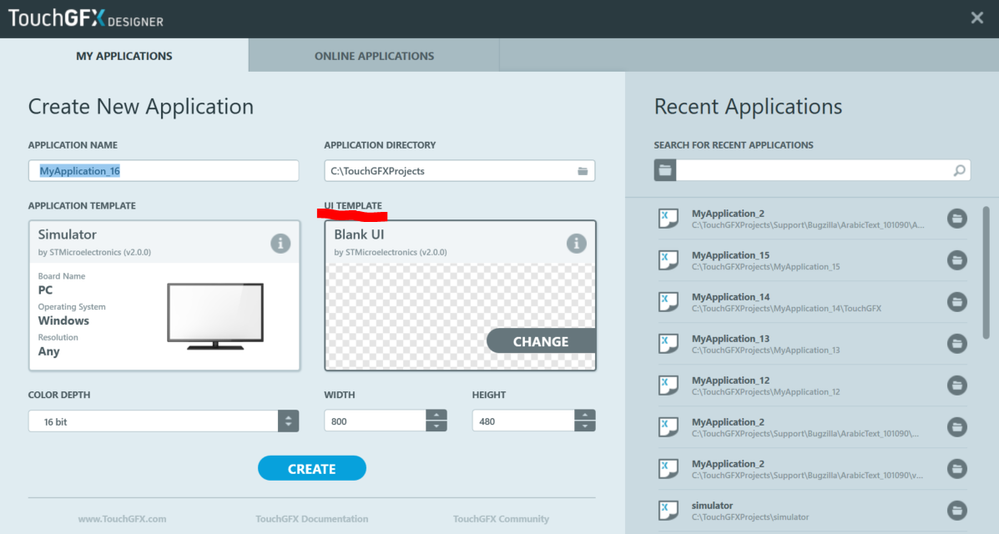Switch to My Applications tab
The height and width of the screenshot is (534, 999).
coord(124,55)
